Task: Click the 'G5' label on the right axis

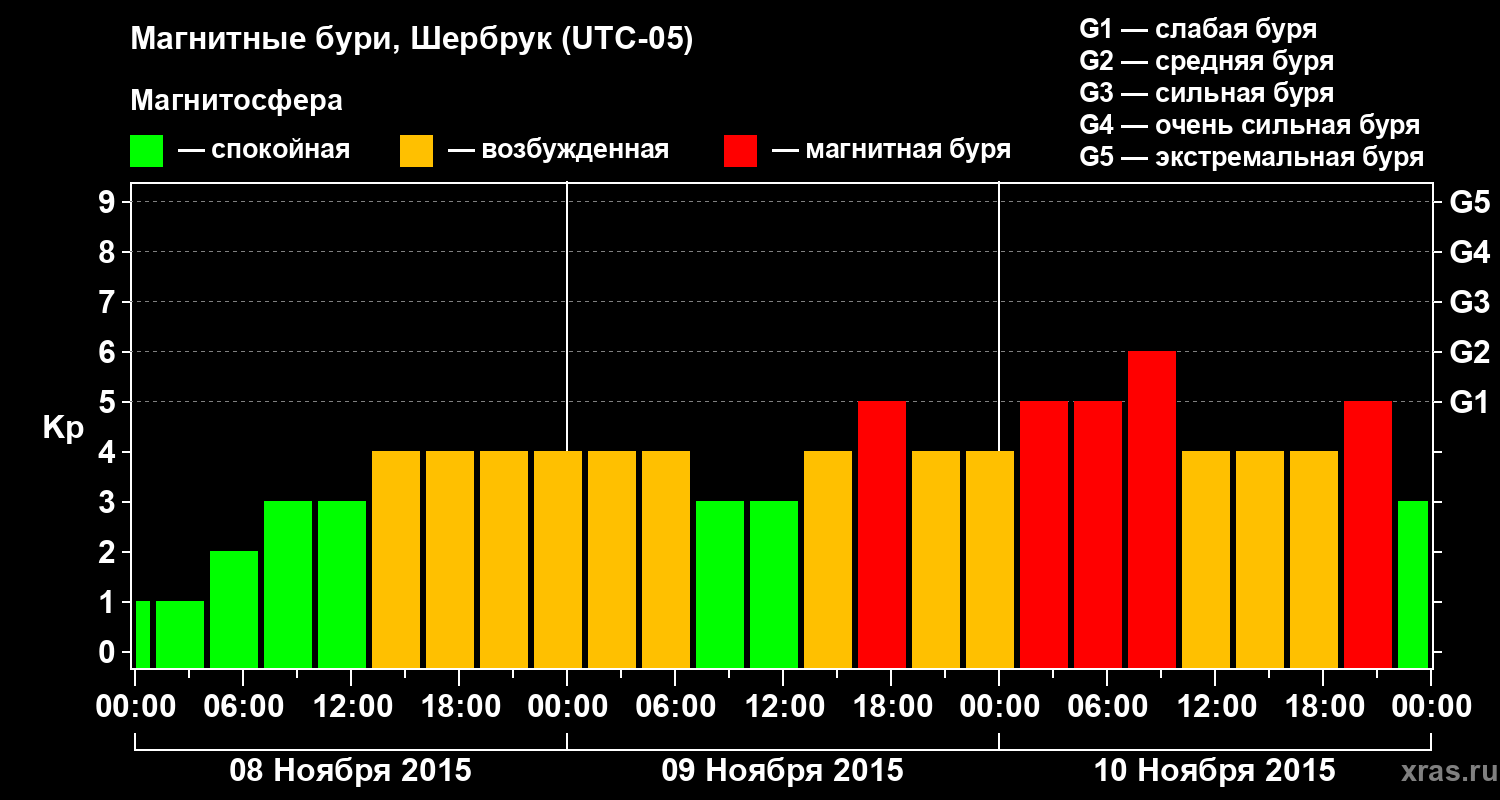Action: pyautogui.click(x=1469, y=202)
